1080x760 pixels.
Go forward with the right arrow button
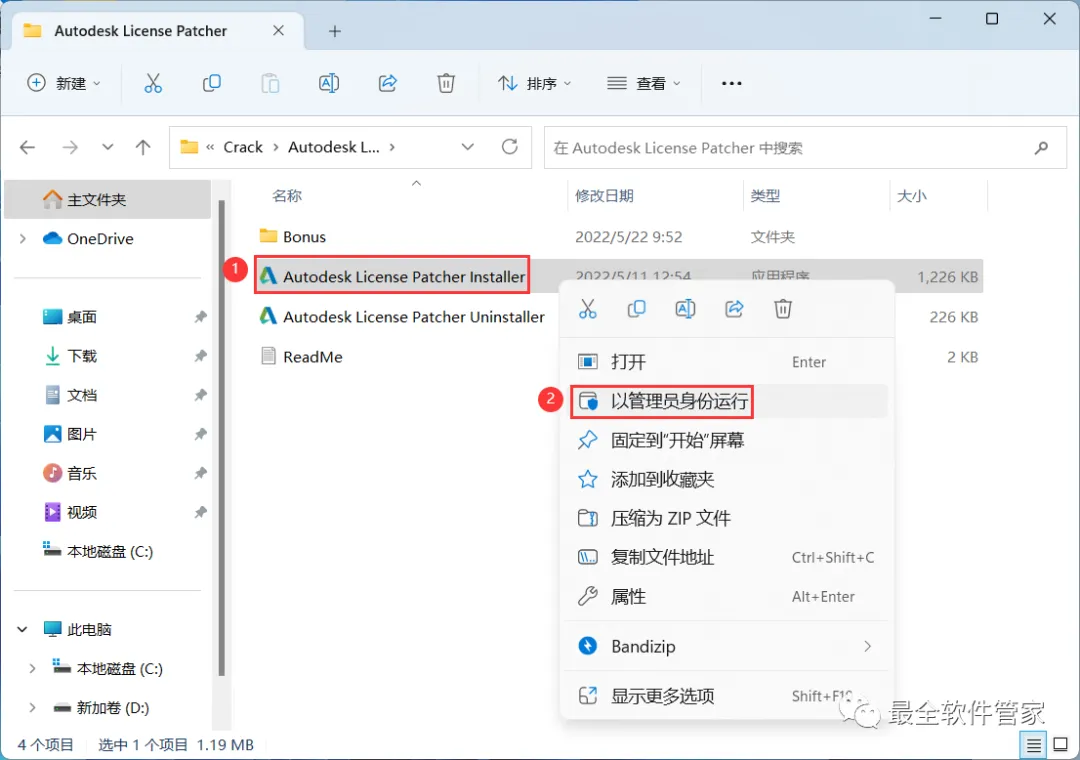(70, 147)
